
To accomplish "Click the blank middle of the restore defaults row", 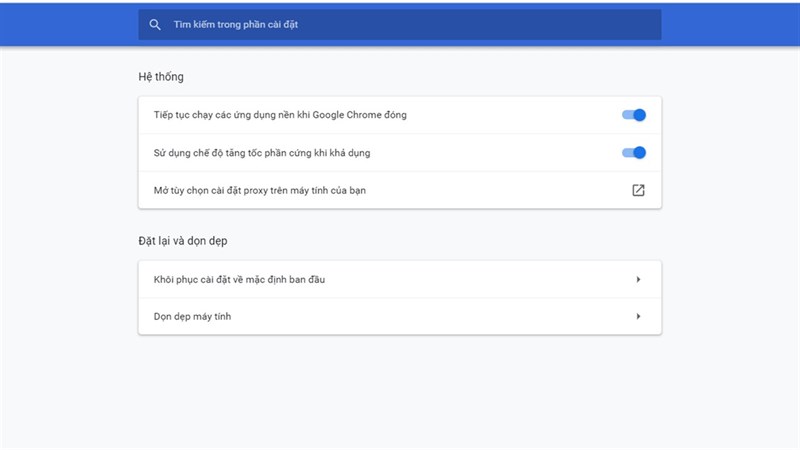I will point(480,279).
